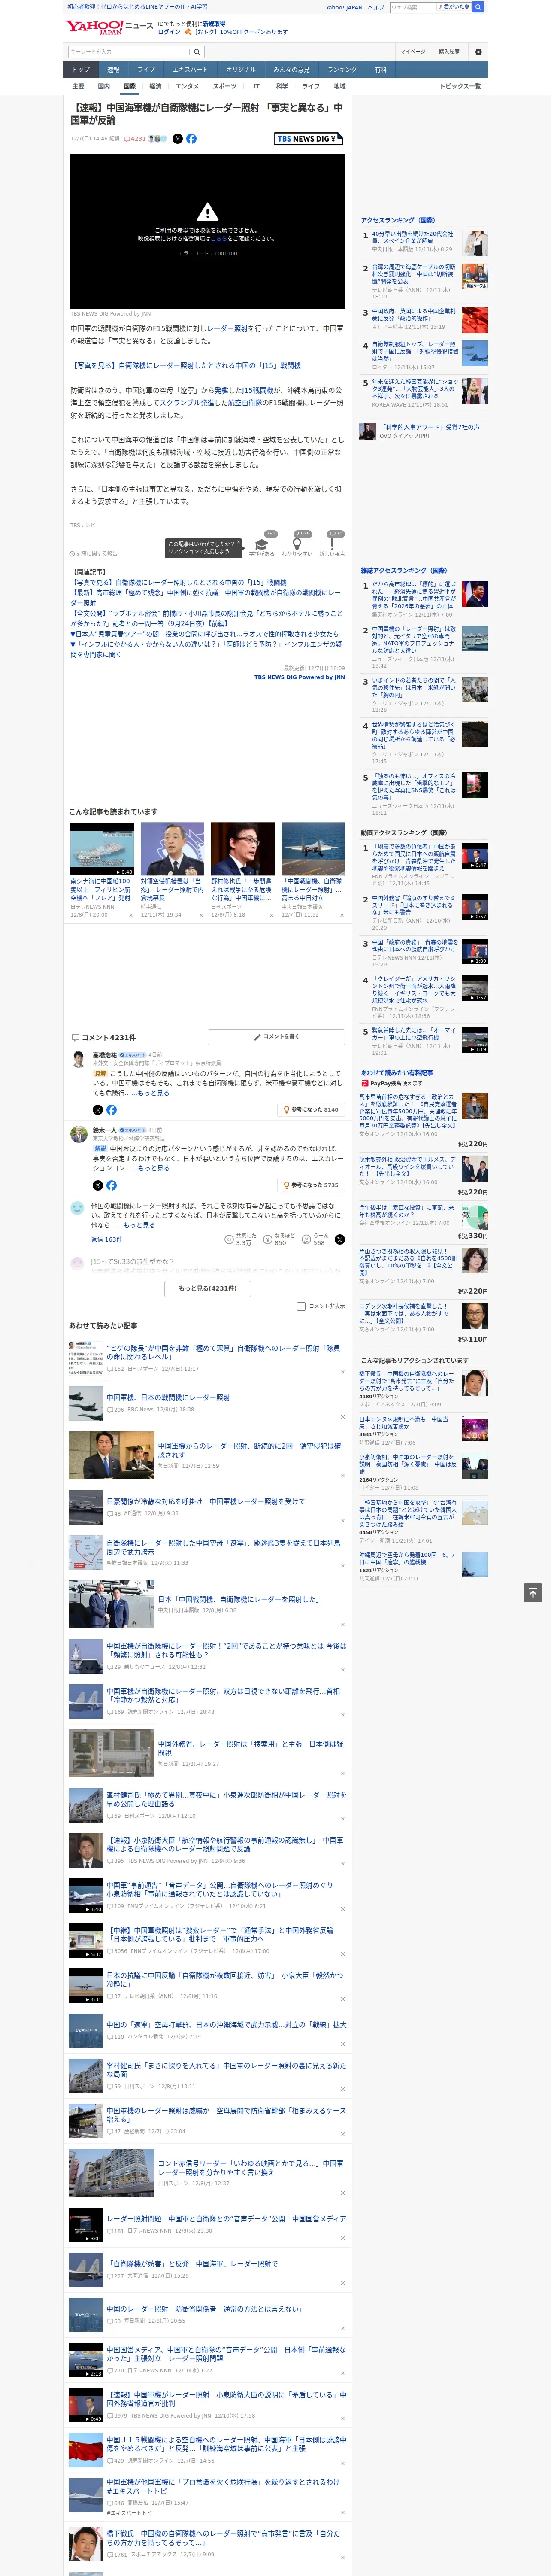The height and width of the screenshot is (2576, 551).
Task: Share the anonymous comment on X
Action: click(x=340, y=1239)
